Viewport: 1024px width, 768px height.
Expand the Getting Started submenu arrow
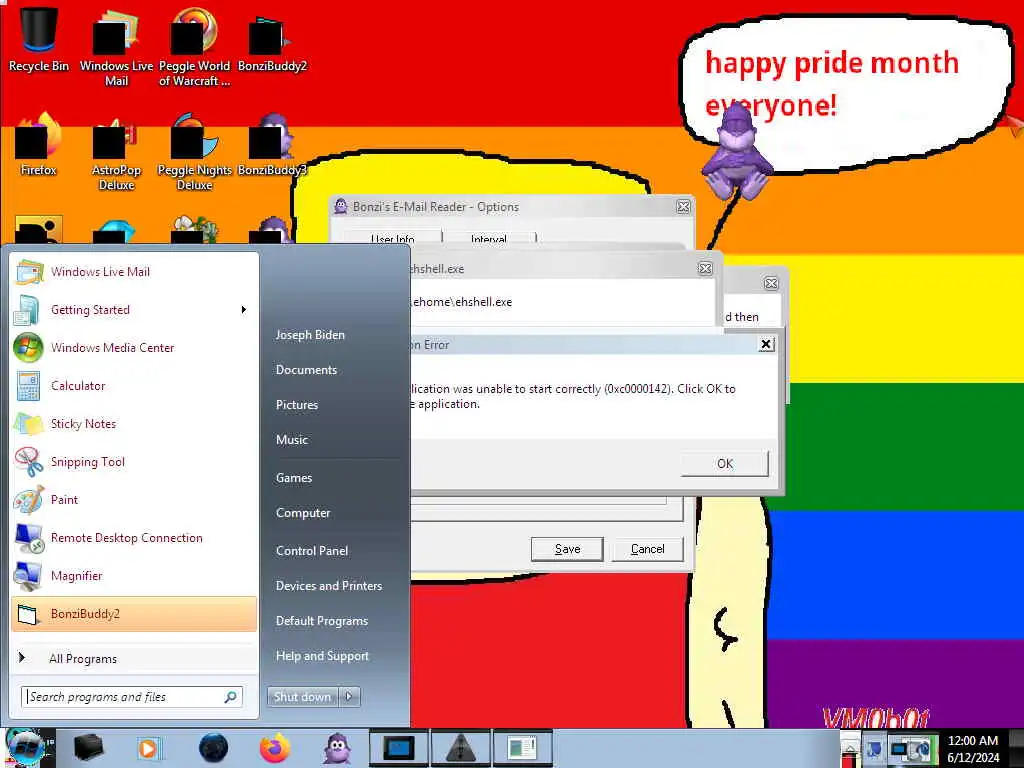click(244, 310)
